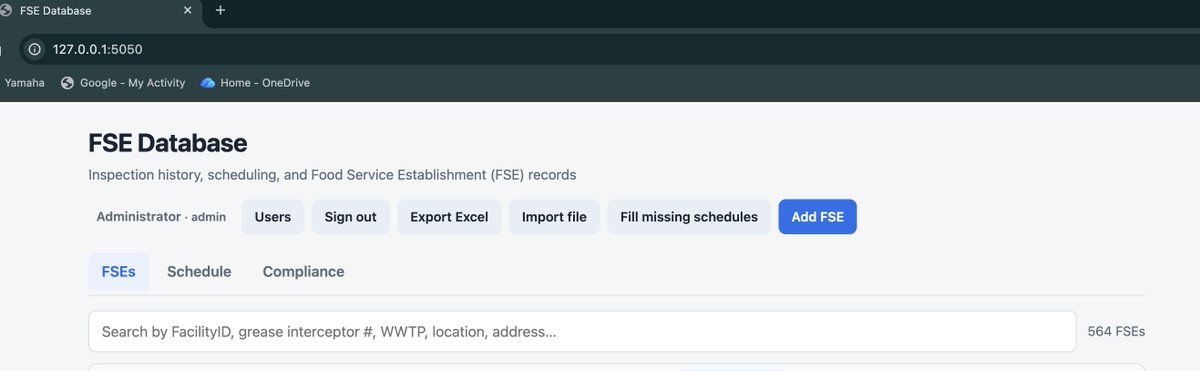Select the FSEs tab
This screenshot has height=371, width=1200.
pyautogui.click(x=119, y=272)
